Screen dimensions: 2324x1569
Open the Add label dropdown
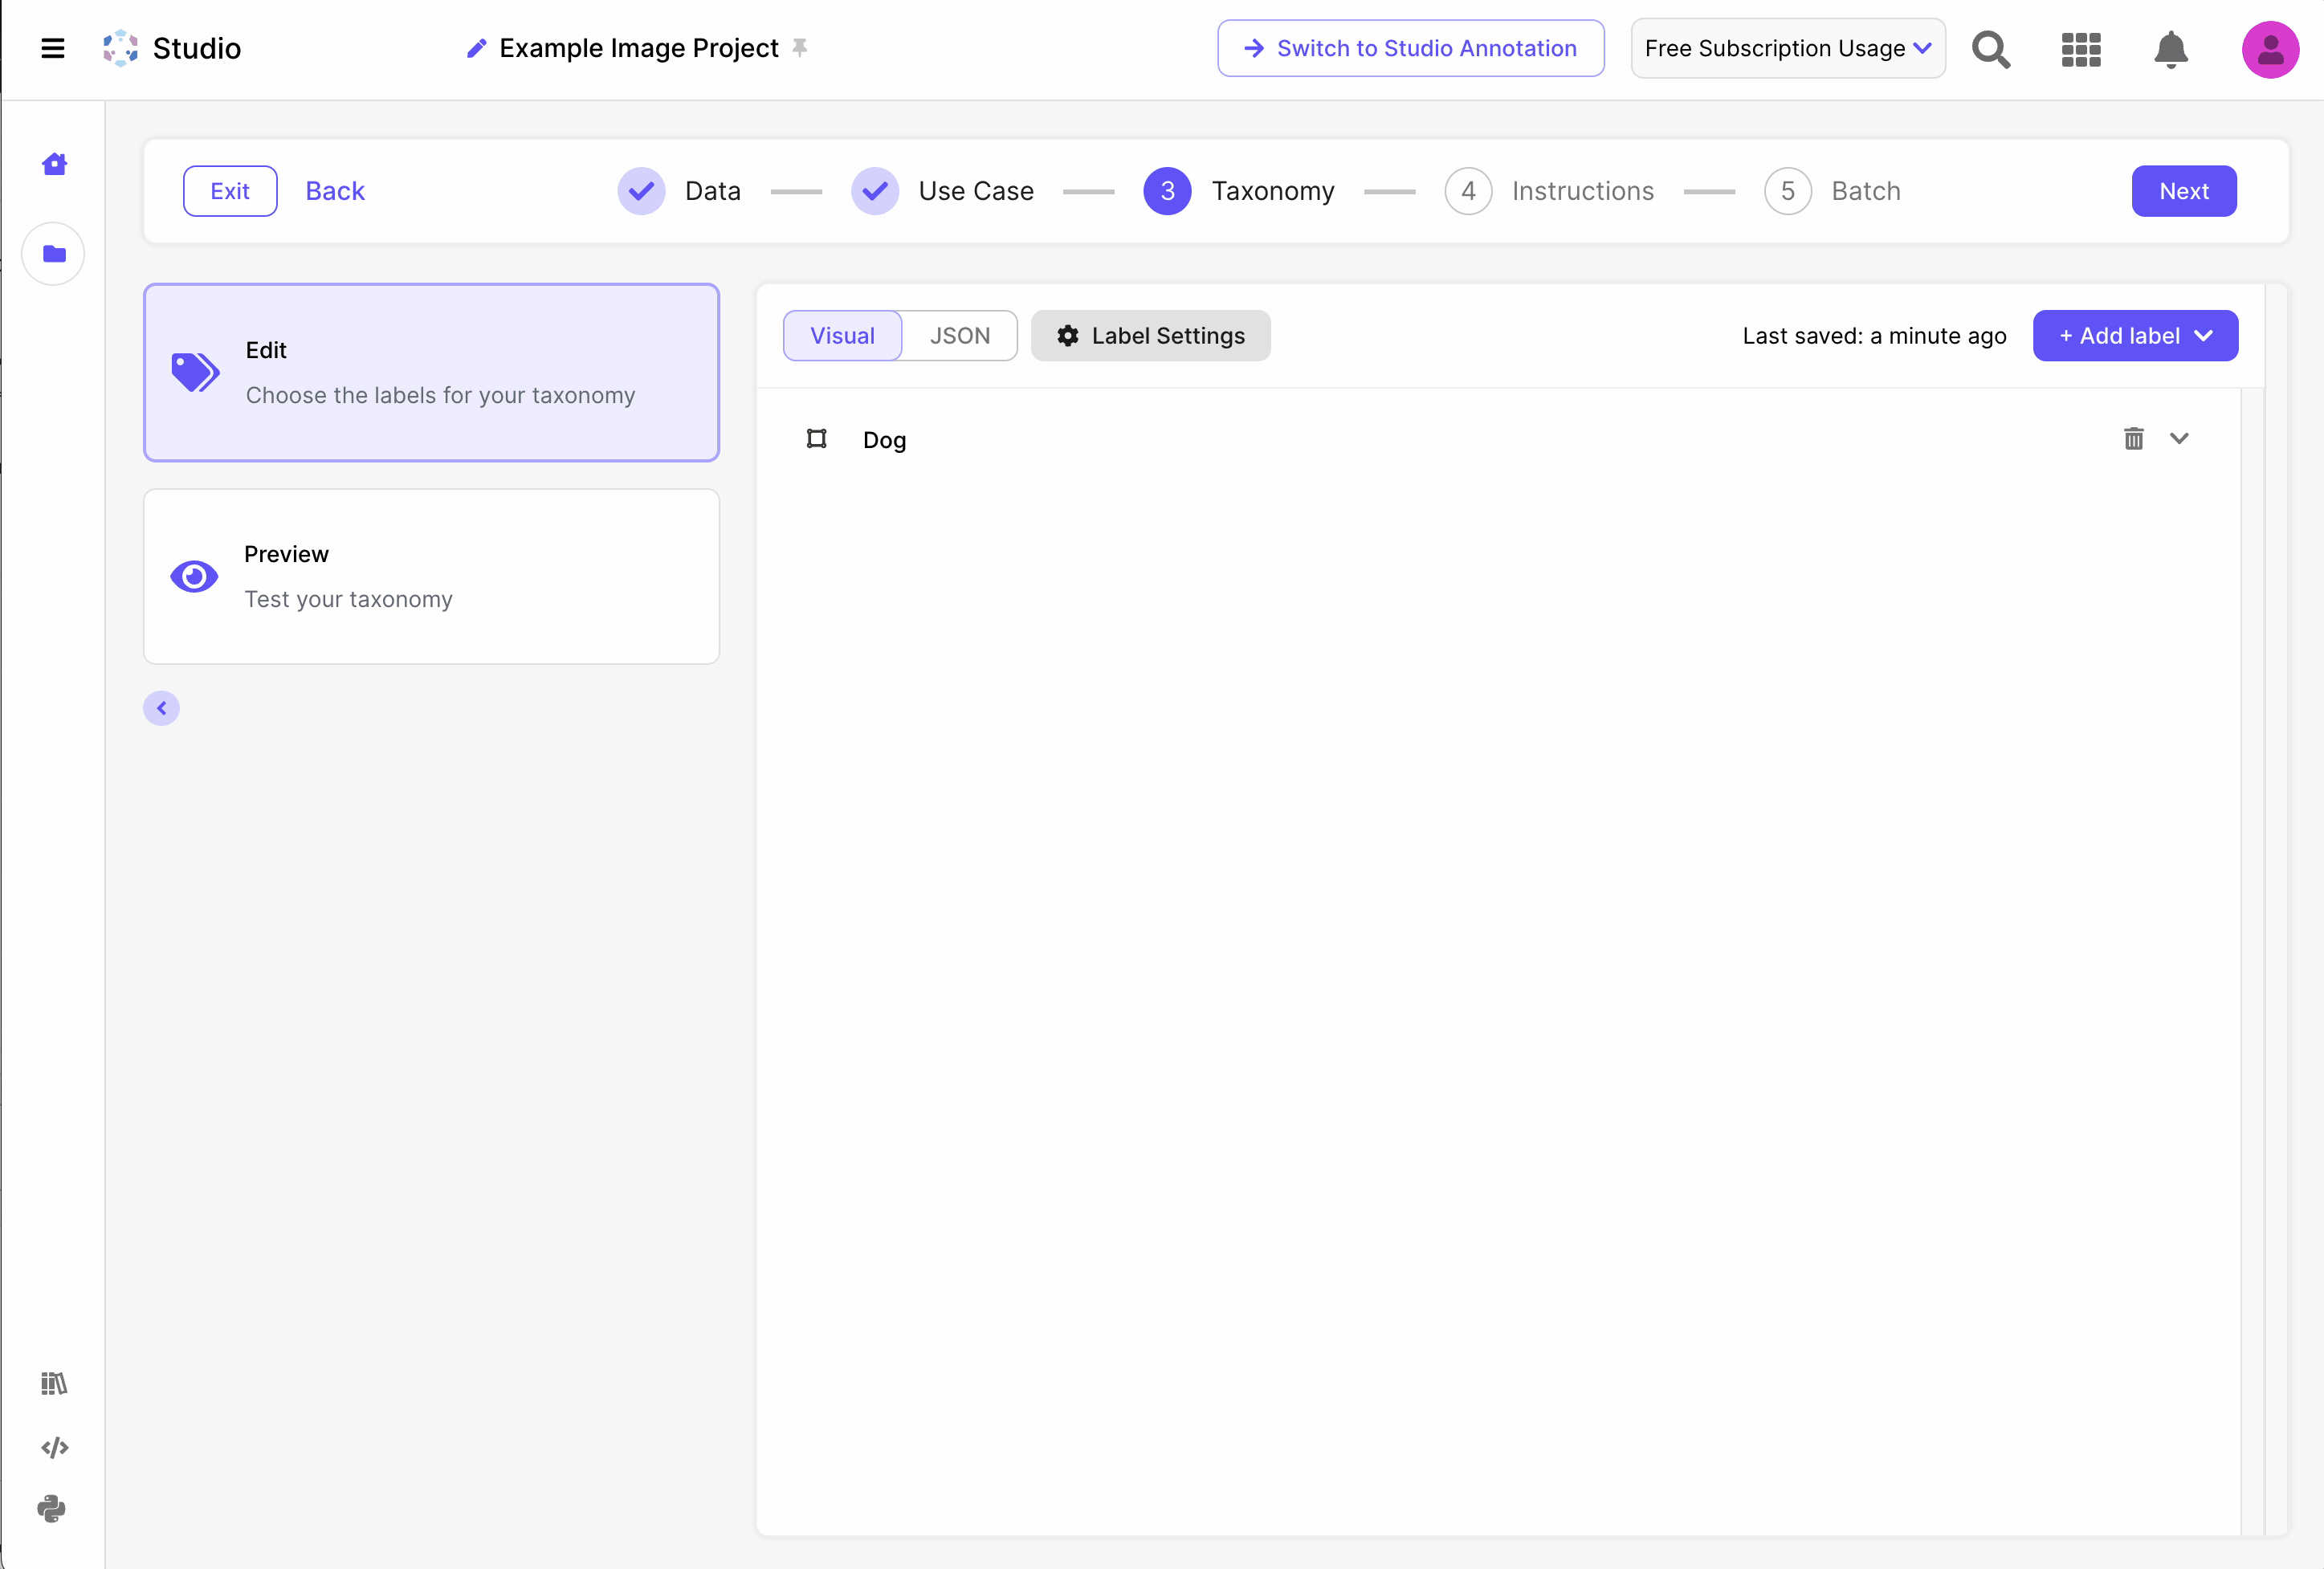2135,336
